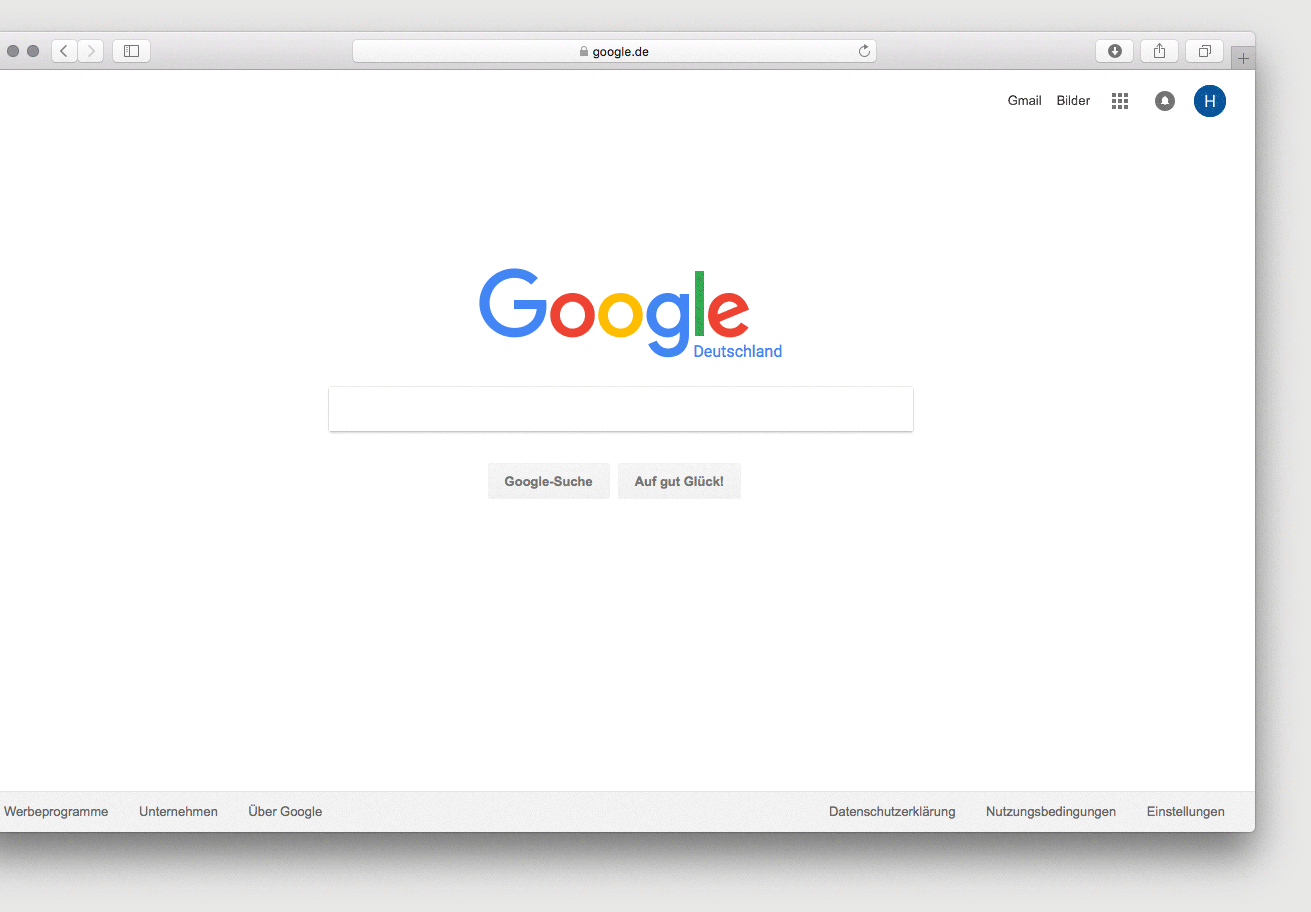Show the Safari sidebar

[131, 51]
